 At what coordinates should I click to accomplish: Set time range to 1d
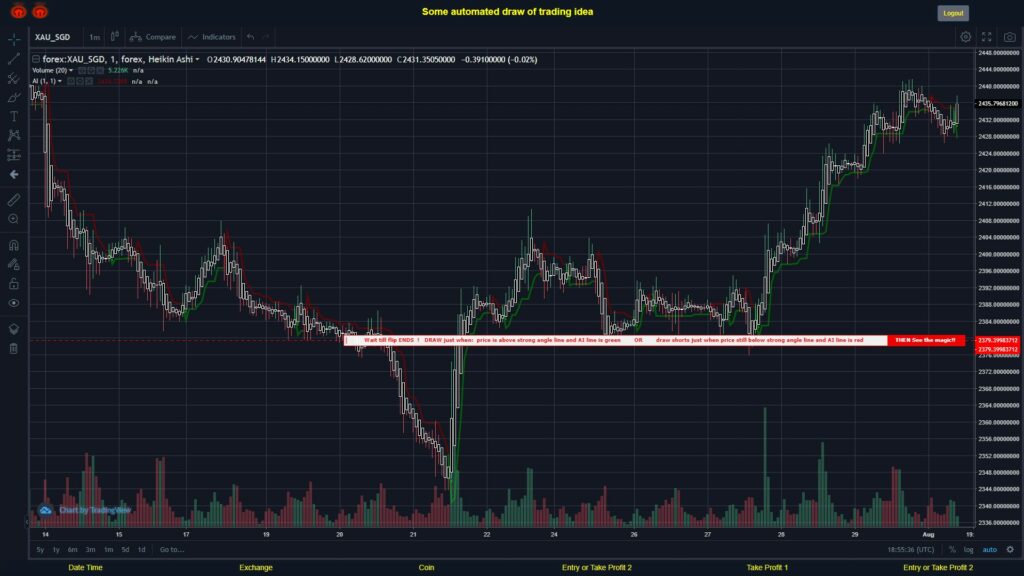click(x=142, y=550)
